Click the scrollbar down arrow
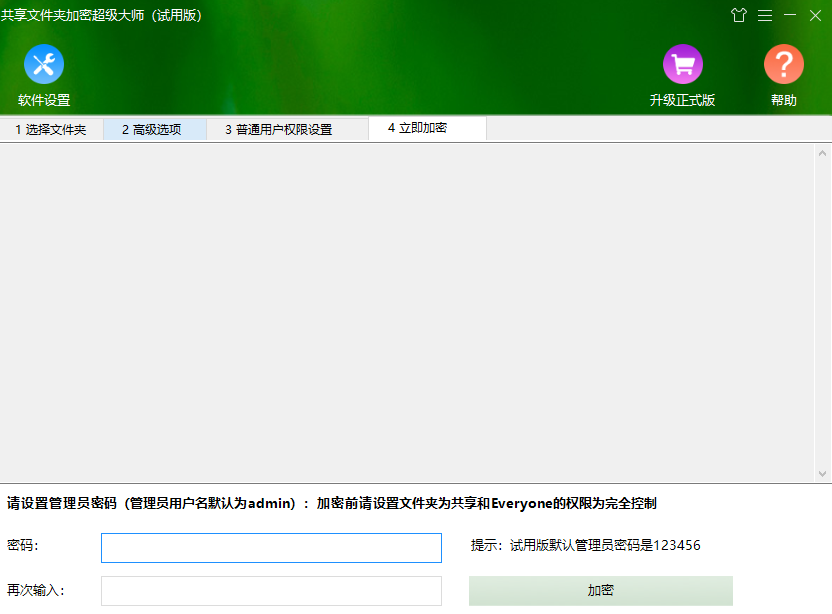Viewport: 832px width, 614px height. click(x=822, y=473)
